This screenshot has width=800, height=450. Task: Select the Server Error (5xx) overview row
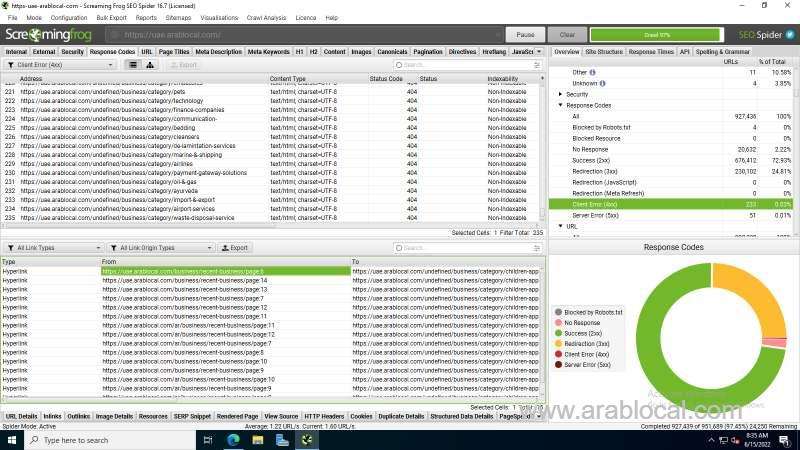coord(671,215)
